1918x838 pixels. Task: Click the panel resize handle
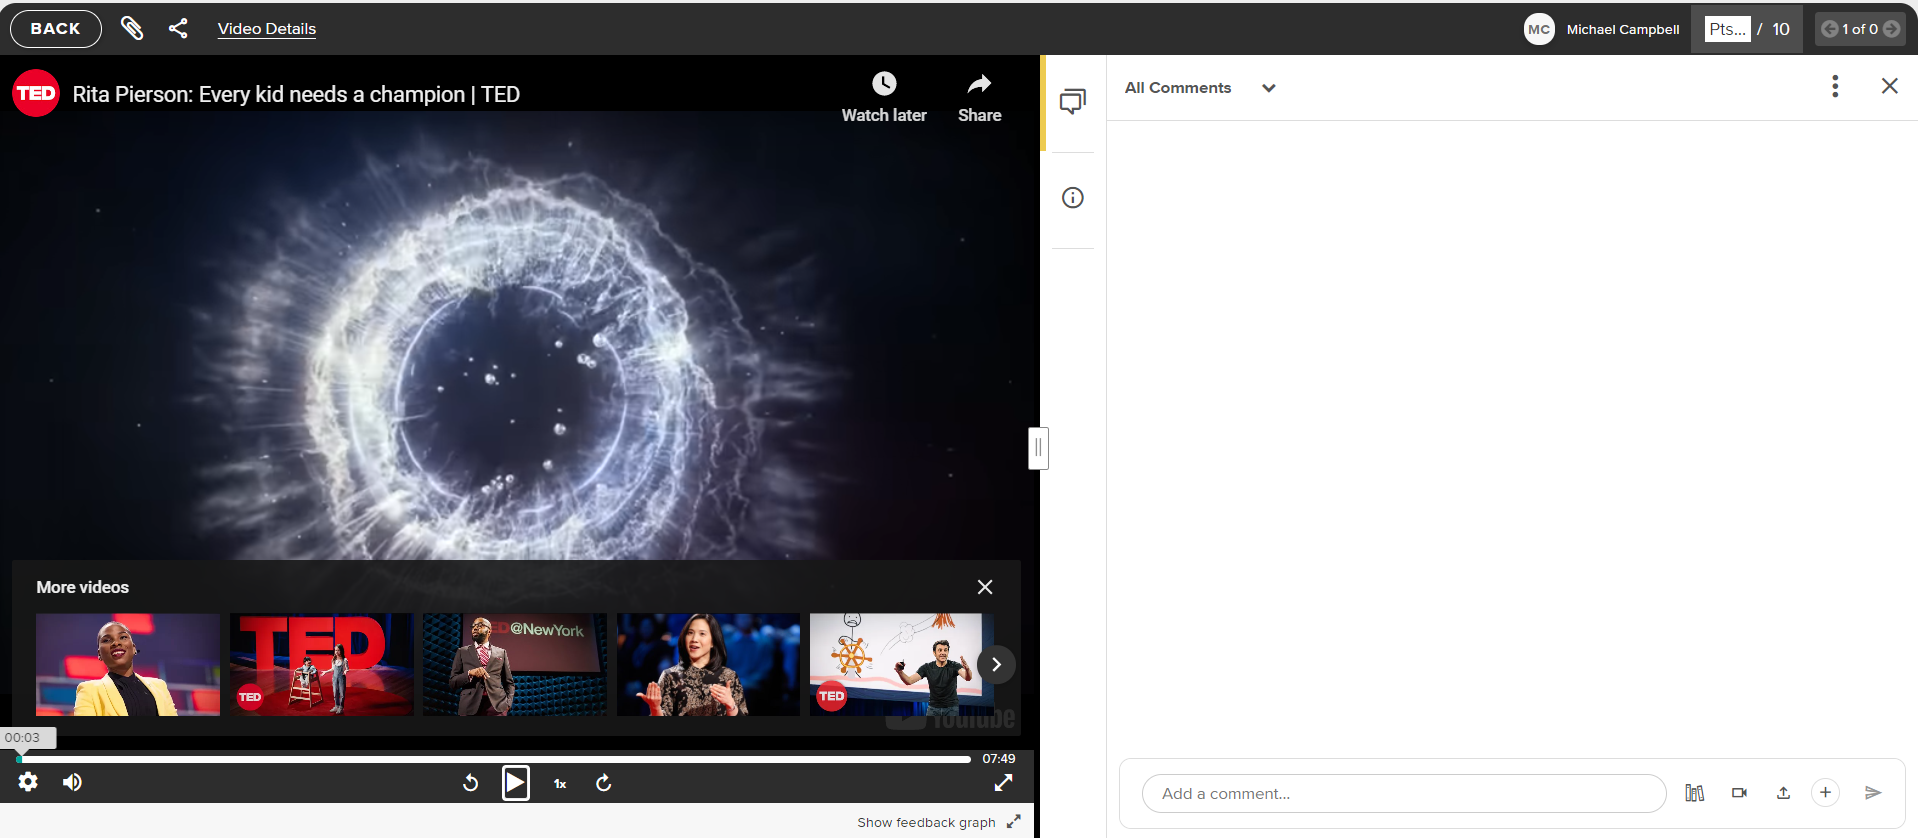(1038, 448)
